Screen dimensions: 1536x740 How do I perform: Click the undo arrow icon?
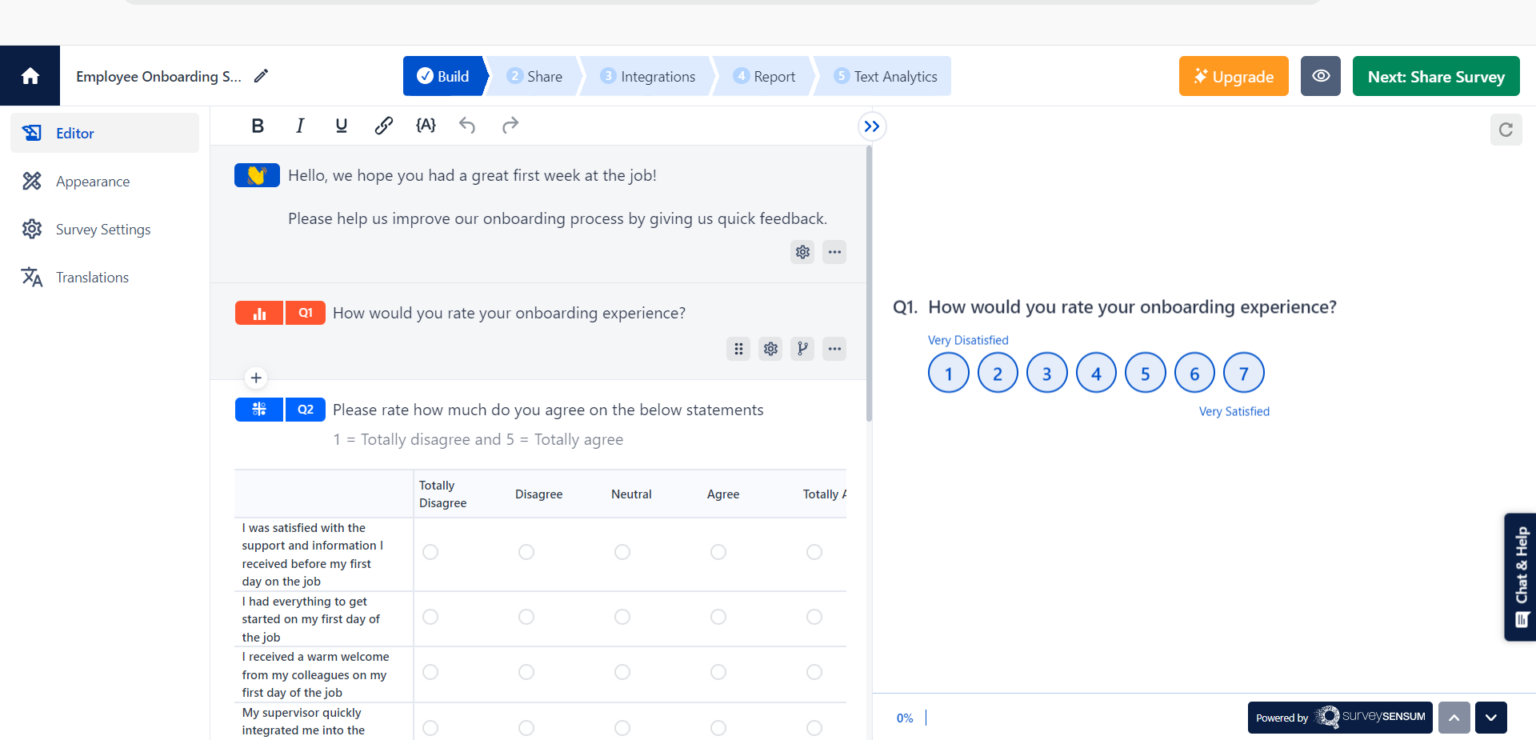coord(466,125)
